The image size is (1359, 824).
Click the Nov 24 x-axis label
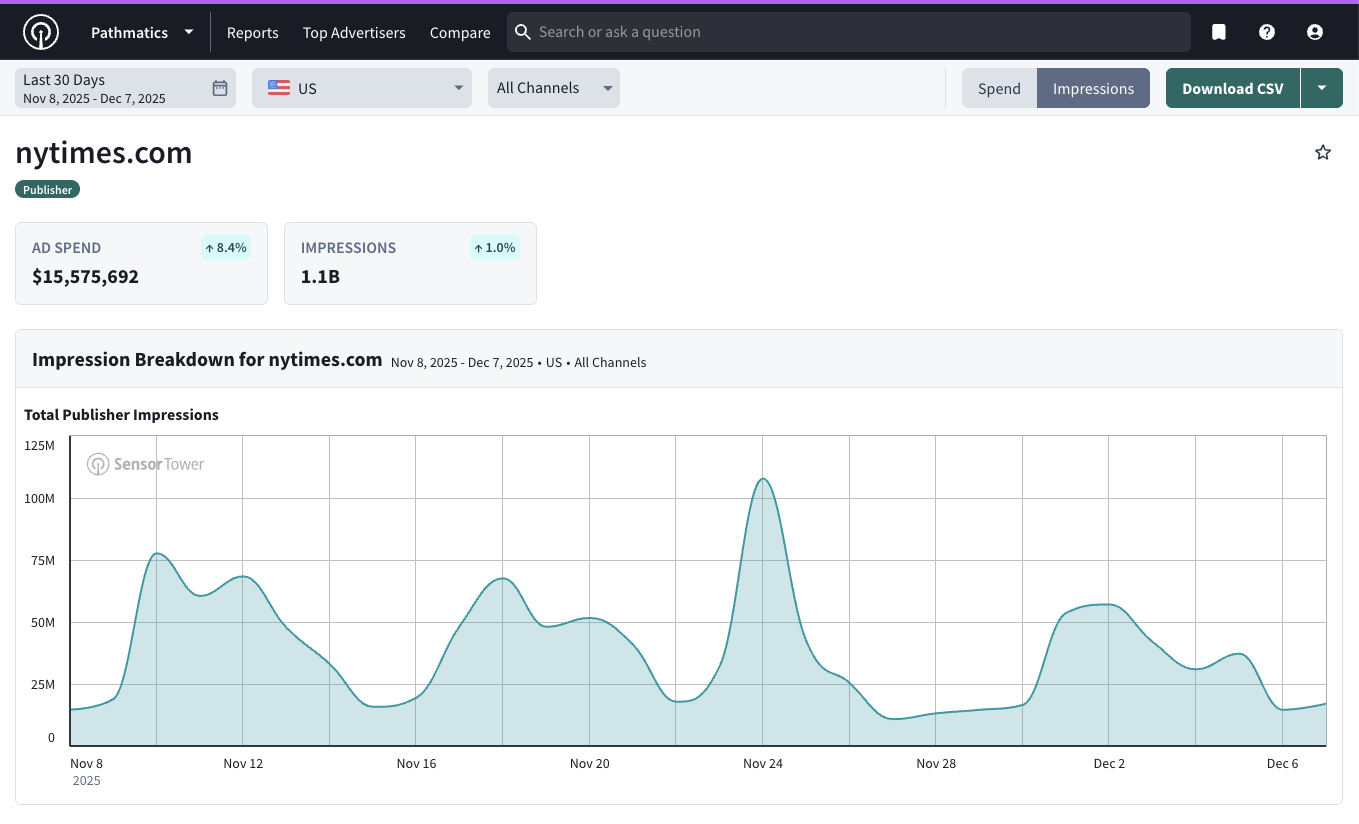coord(763,763)
